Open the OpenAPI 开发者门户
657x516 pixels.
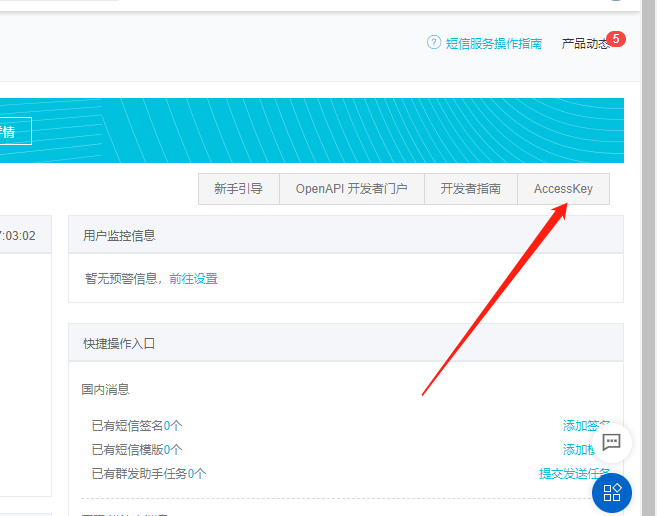click(351, 189)
